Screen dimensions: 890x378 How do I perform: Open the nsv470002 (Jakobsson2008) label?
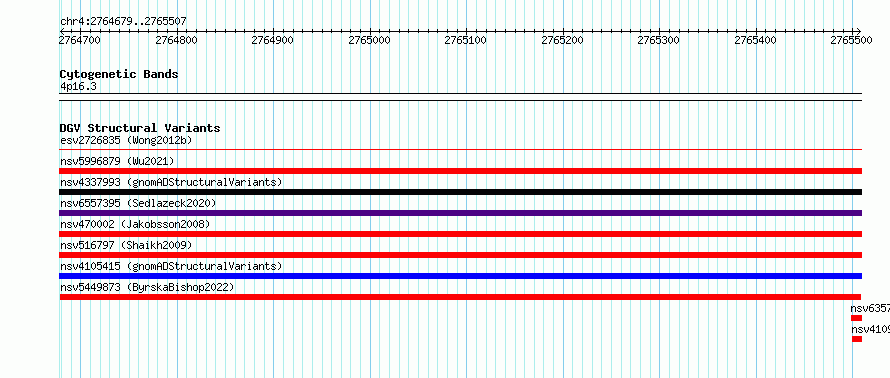[135, 224]
